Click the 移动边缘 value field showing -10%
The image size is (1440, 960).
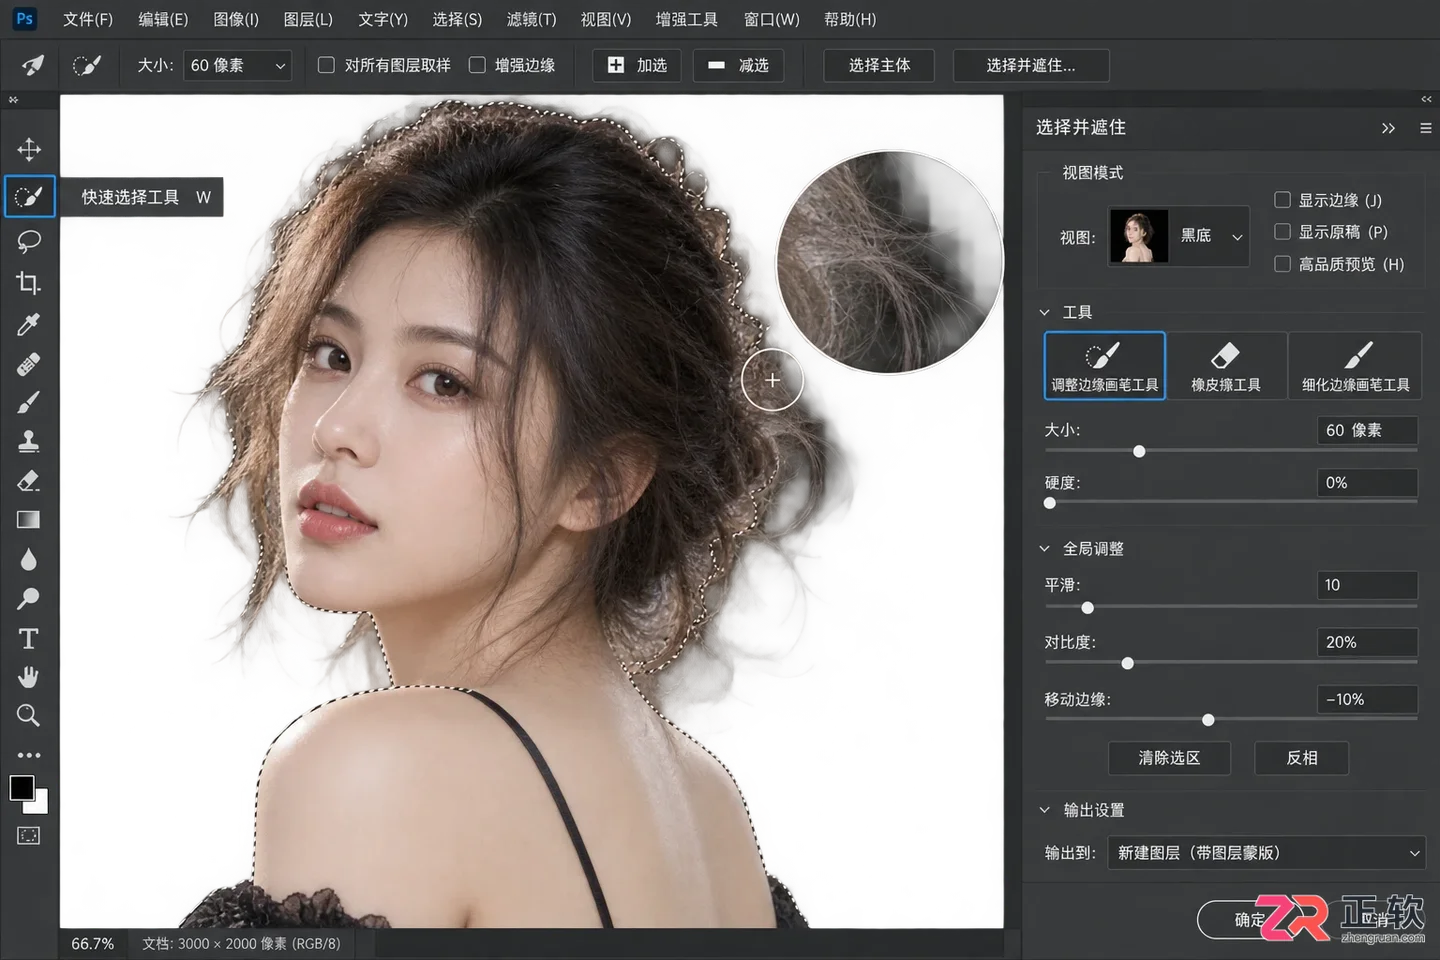click(1367, 700)
